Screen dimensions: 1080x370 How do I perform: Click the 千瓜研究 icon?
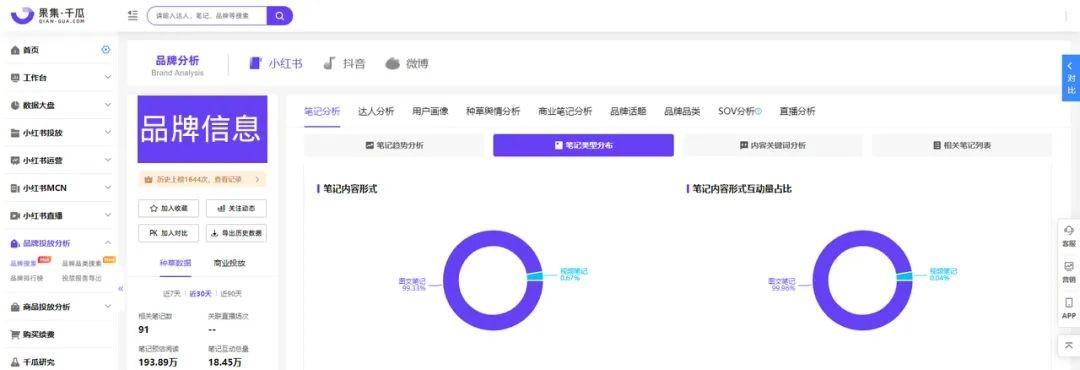coord(15,362)
